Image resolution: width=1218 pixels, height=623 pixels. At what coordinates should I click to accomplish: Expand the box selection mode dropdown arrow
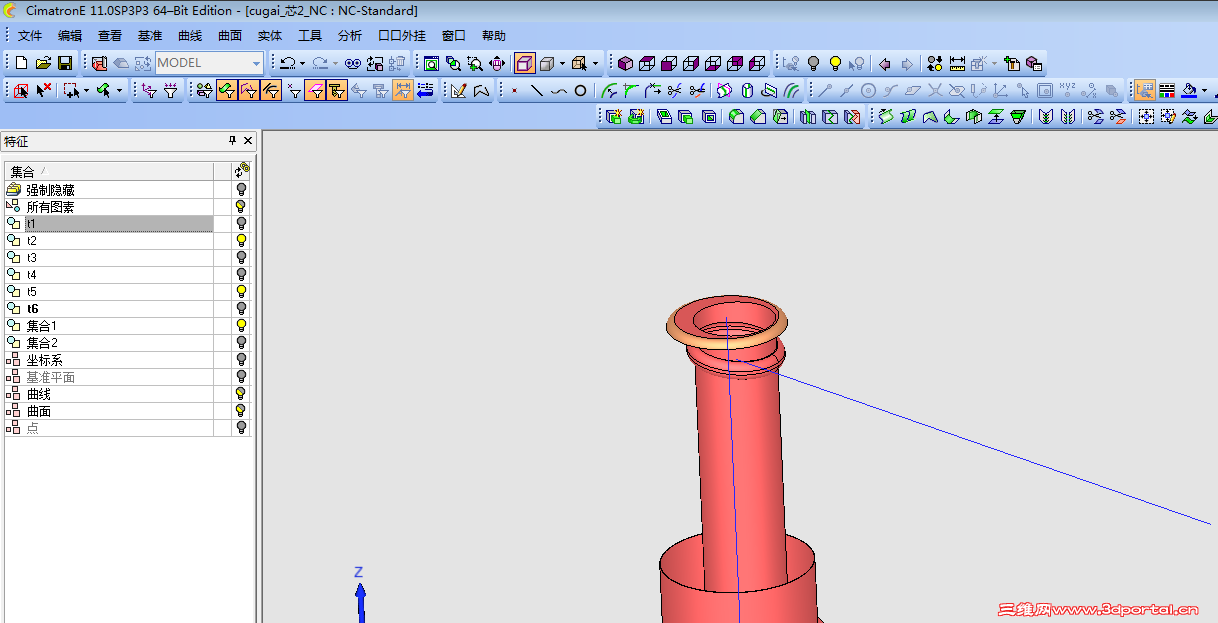tap(86, 90)
